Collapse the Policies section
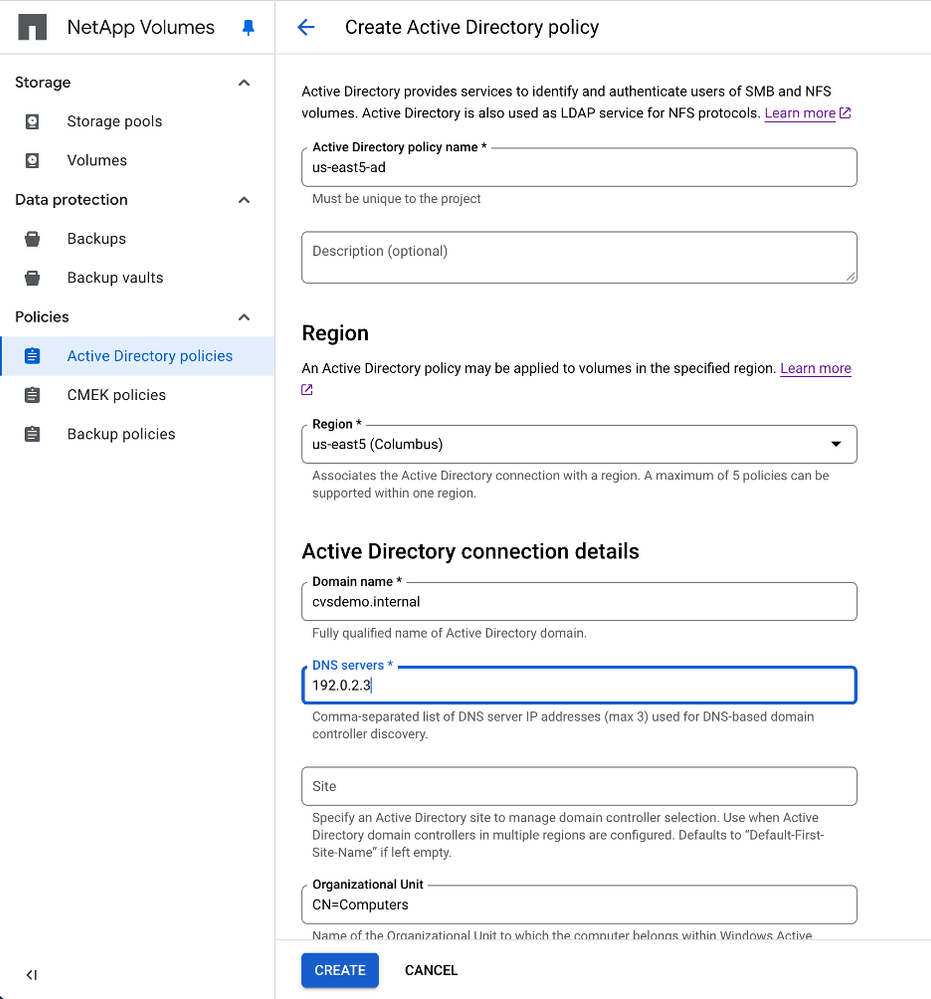 (244, 317)
